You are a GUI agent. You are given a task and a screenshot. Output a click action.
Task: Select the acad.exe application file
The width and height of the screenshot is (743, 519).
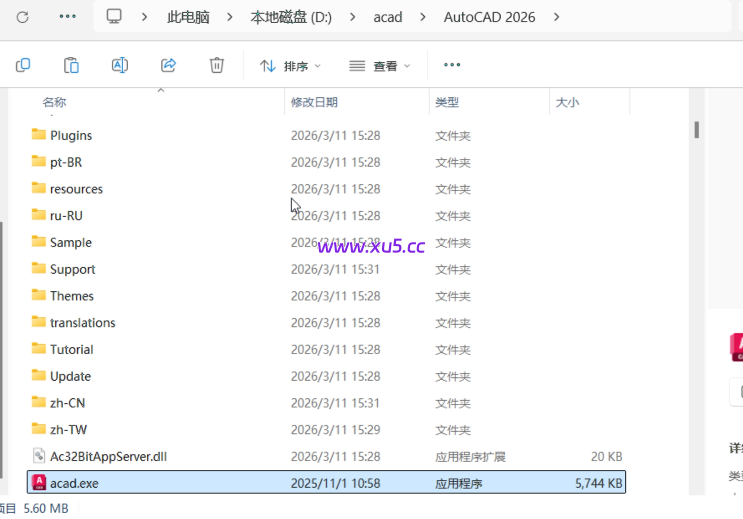[x=74, y=483]
